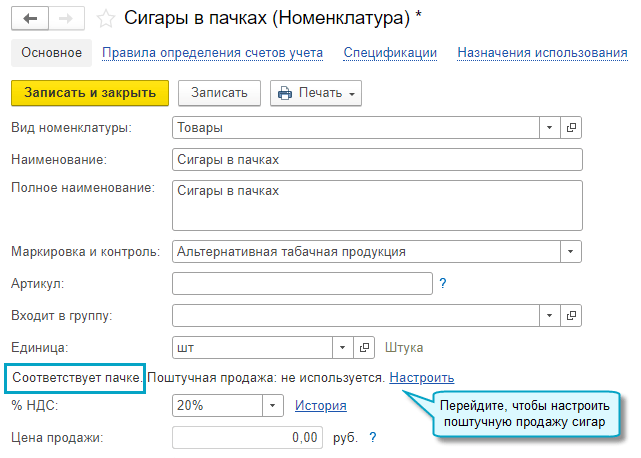Viewport: 641px width, 458px height.
Task: Open the История link next to НДС
Action: [320, 406]
